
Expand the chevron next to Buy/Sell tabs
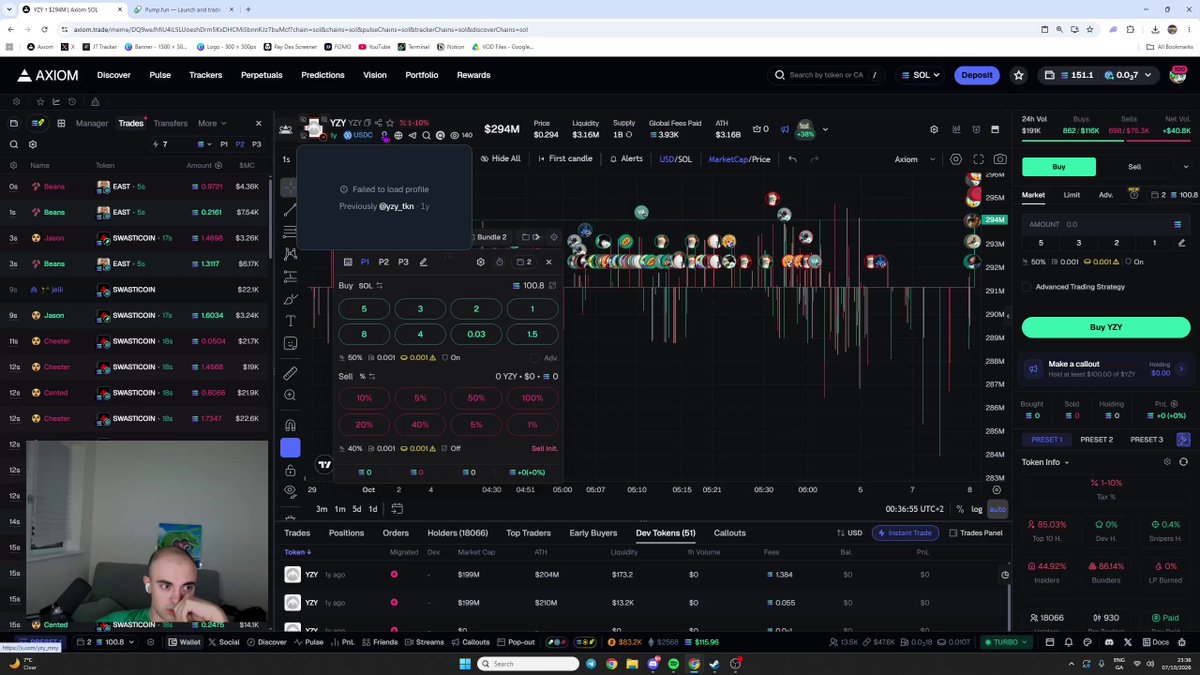tap(1186, 167)
